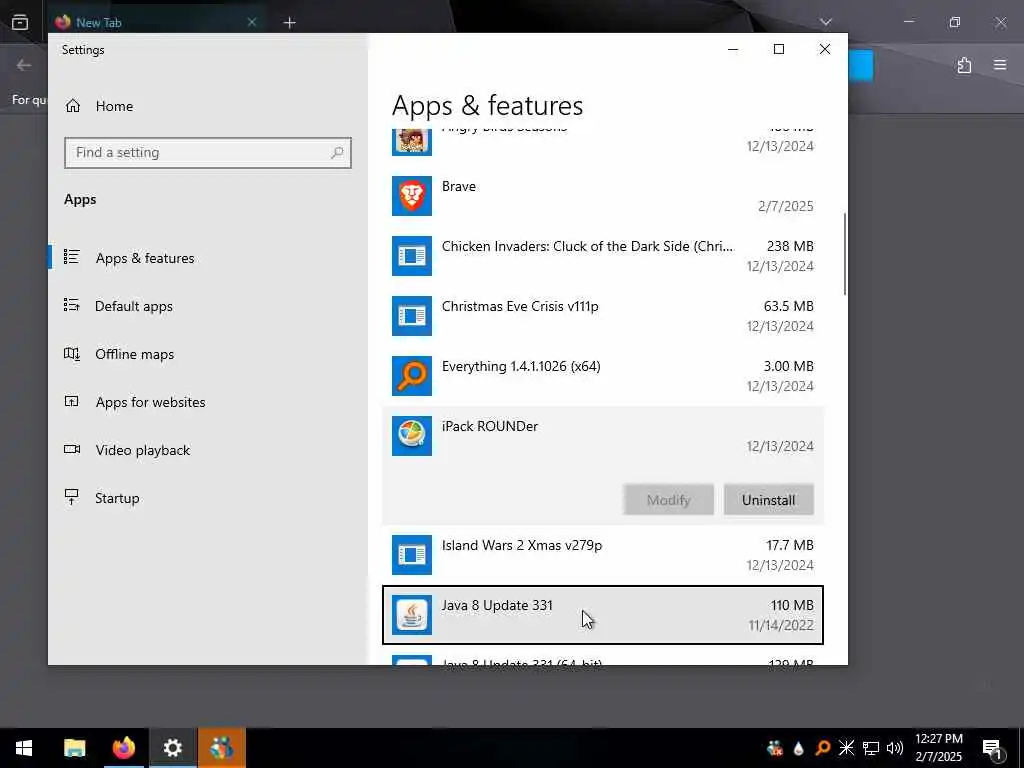Click the Apps & features list icon

[72, 257]
